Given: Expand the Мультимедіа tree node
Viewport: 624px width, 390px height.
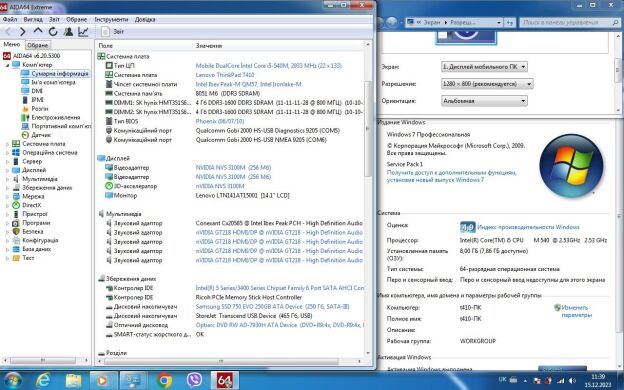Looking at the screenshot, I should (8, 179).
